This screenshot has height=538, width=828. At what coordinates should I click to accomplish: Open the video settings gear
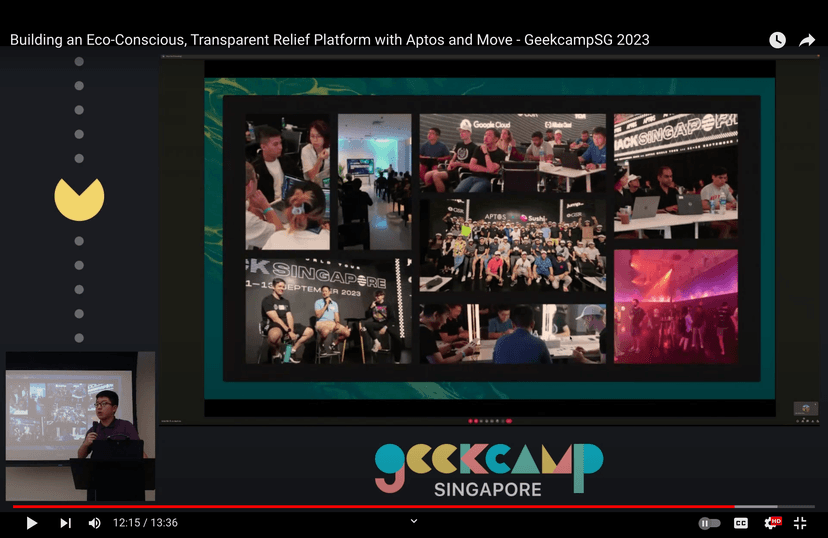771,523
